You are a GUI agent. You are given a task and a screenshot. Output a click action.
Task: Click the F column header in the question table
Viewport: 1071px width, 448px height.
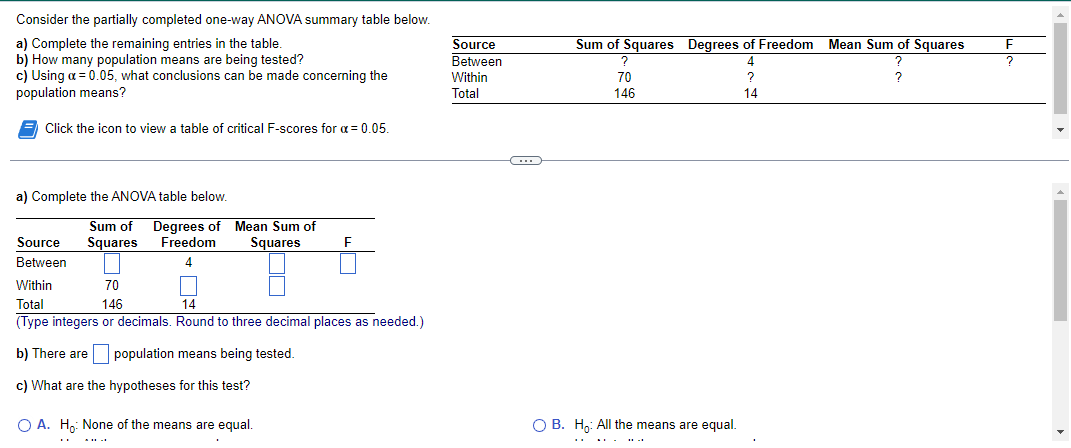click(x=1009, y=44)
